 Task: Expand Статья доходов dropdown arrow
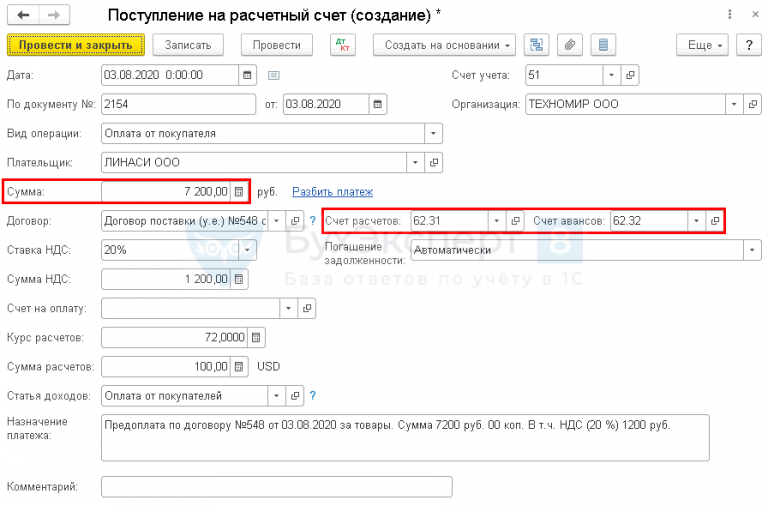[x=277, y=396]
